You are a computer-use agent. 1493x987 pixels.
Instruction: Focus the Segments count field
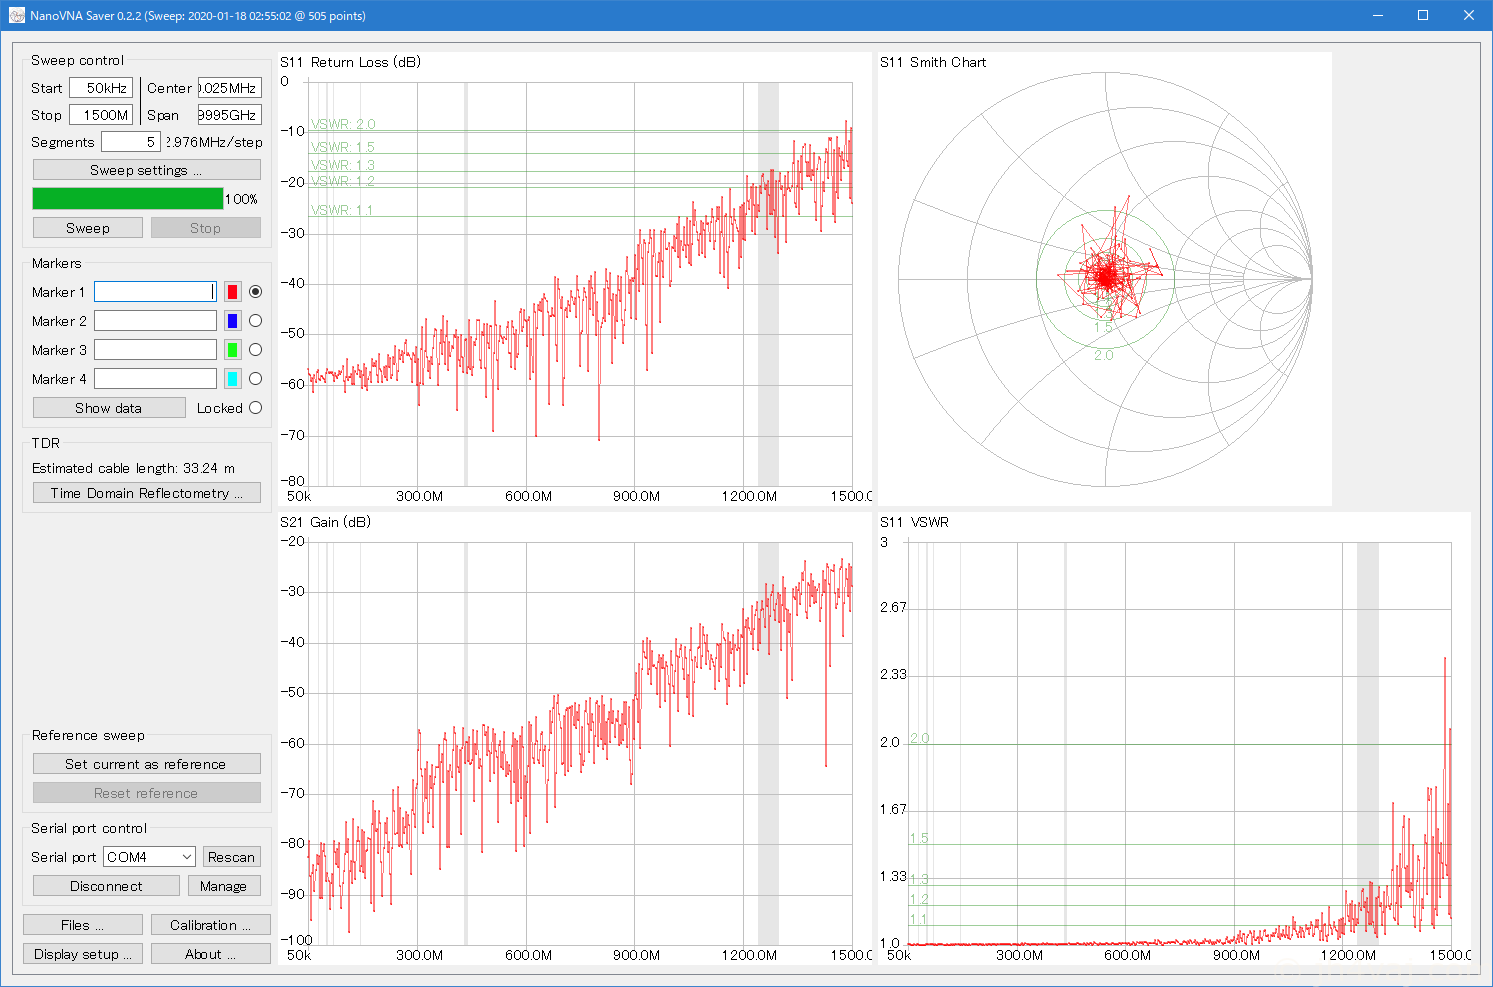[x=131, y=142]
